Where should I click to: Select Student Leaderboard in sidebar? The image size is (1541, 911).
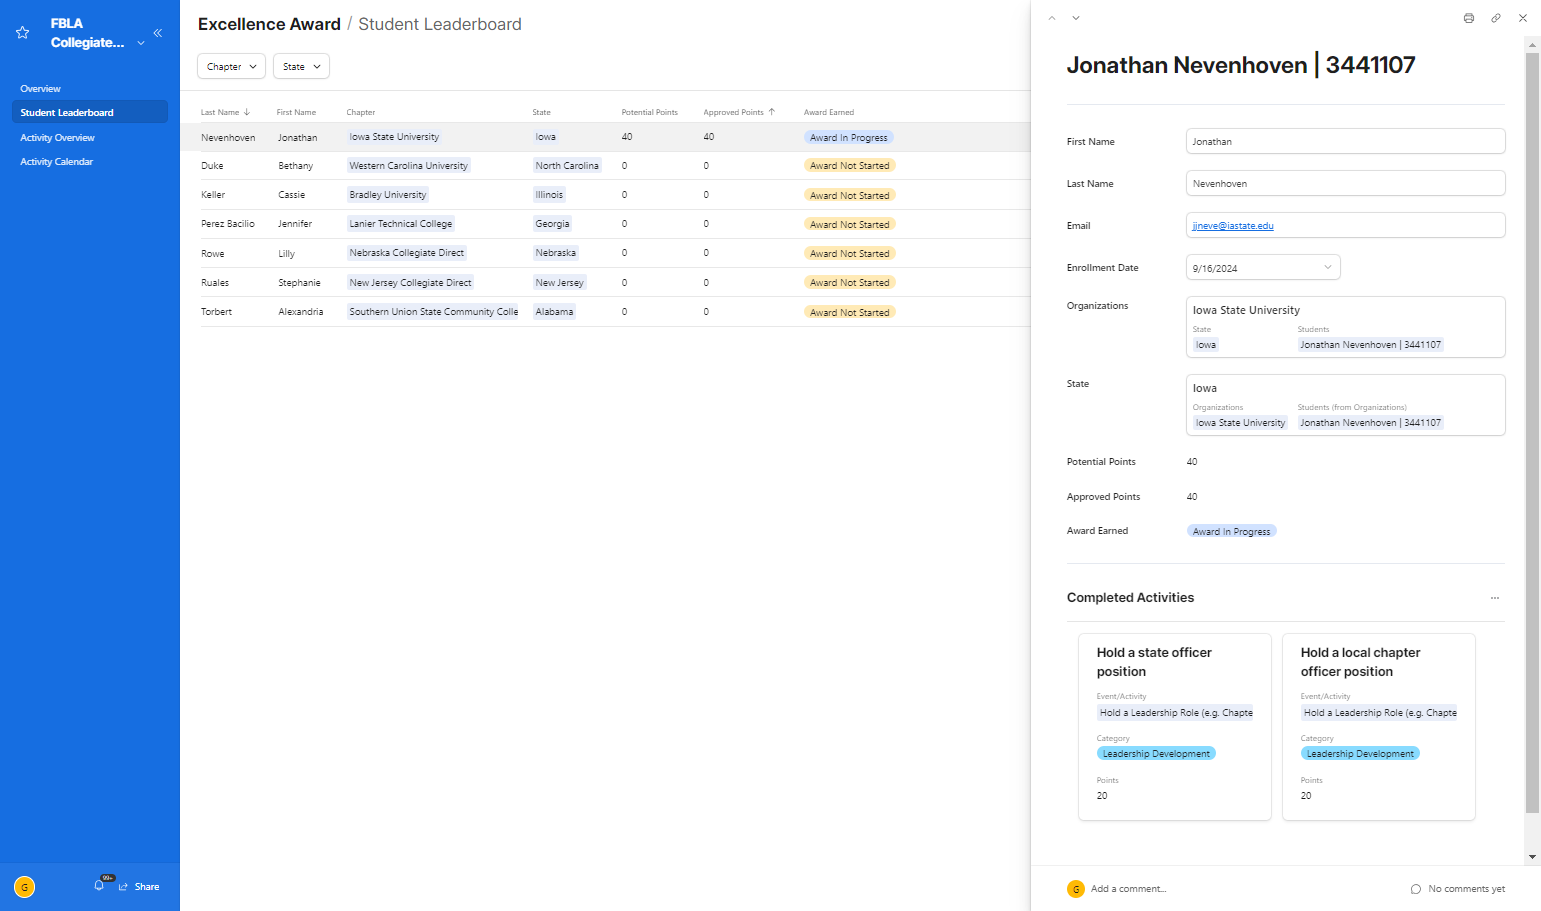89,112
